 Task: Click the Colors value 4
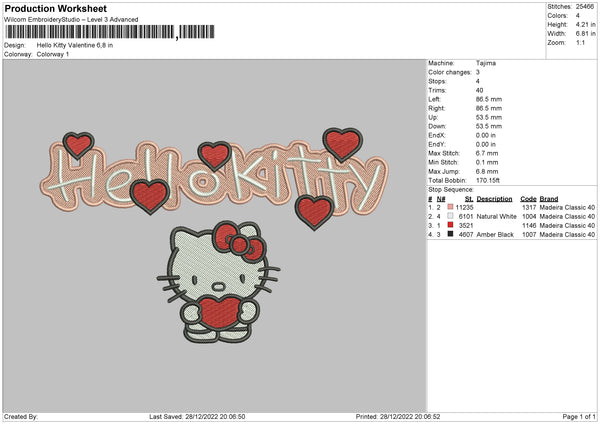click(x=578, y=16)
